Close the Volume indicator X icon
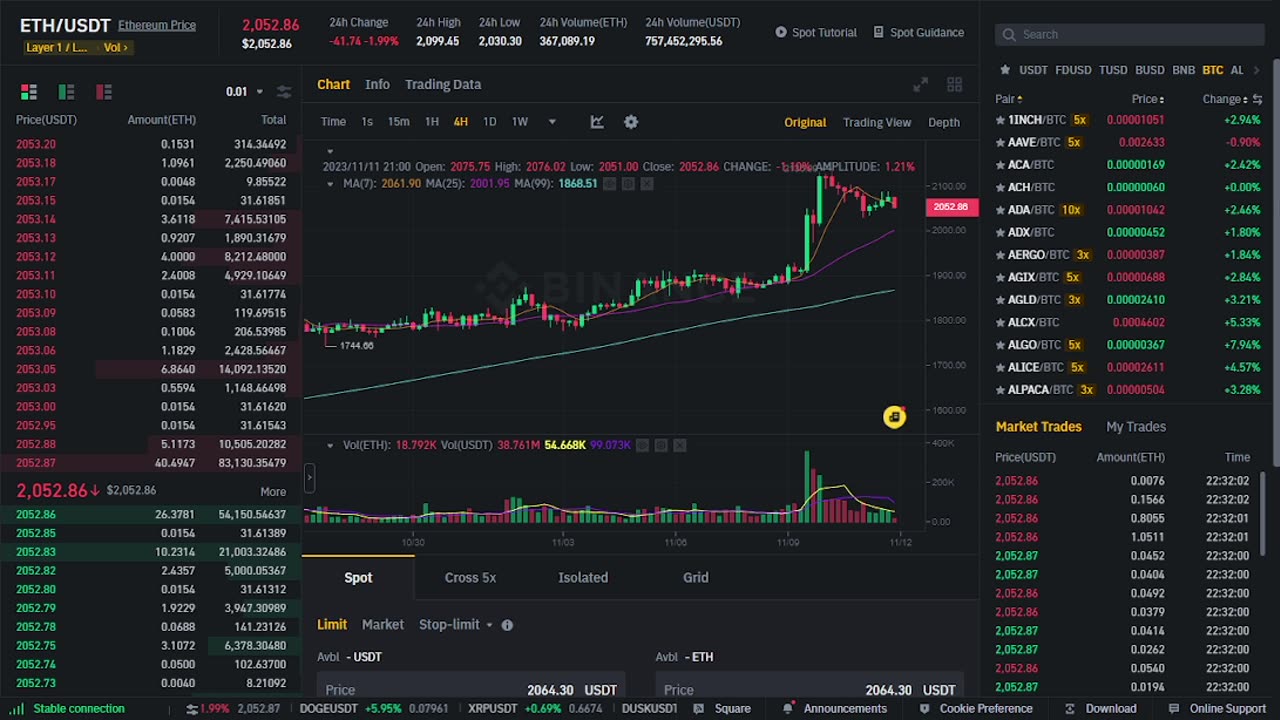Image resolution: width=1280 pixels, height=720 pixels. point(679,445)
